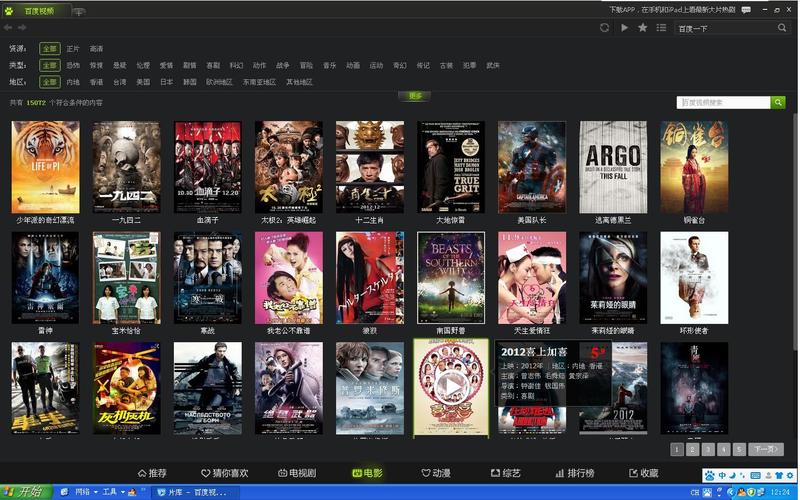Open the 排行榜 bottom tab
This screenshot has width=800, height=500.
click(x=574, y=473)
